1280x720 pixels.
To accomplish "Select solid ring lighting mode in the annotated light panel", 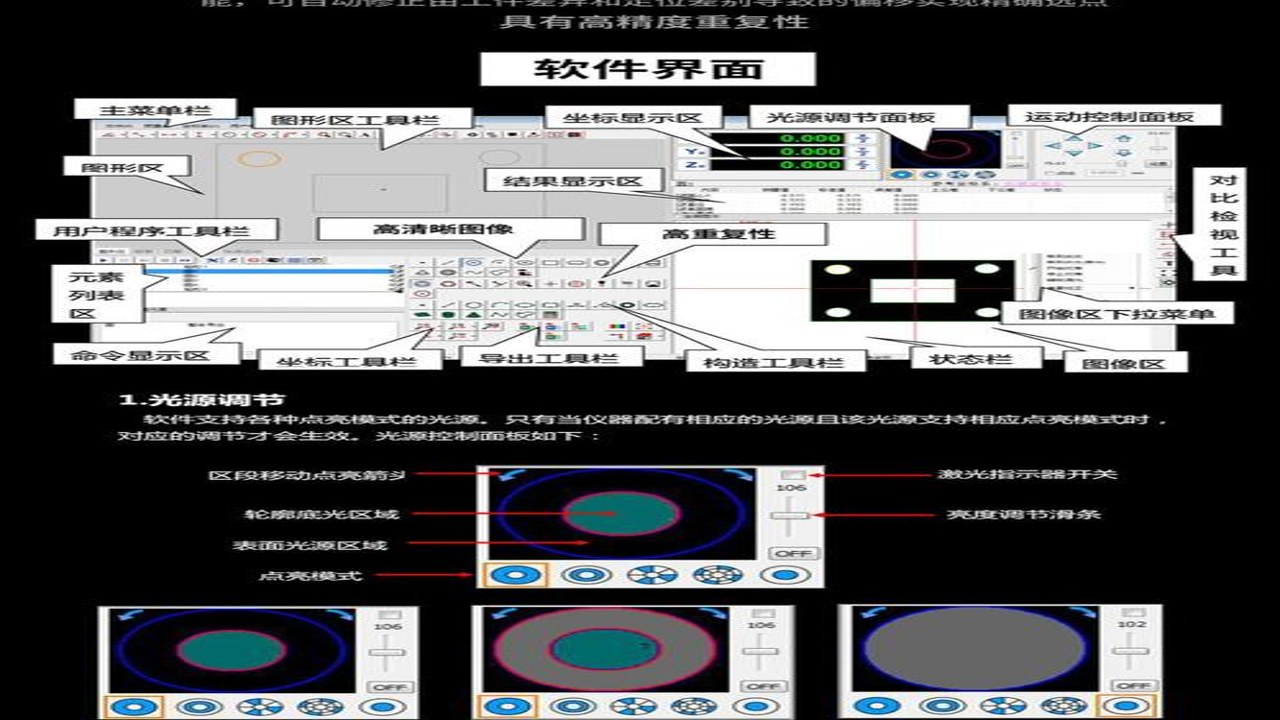I will tap(515, 575).
